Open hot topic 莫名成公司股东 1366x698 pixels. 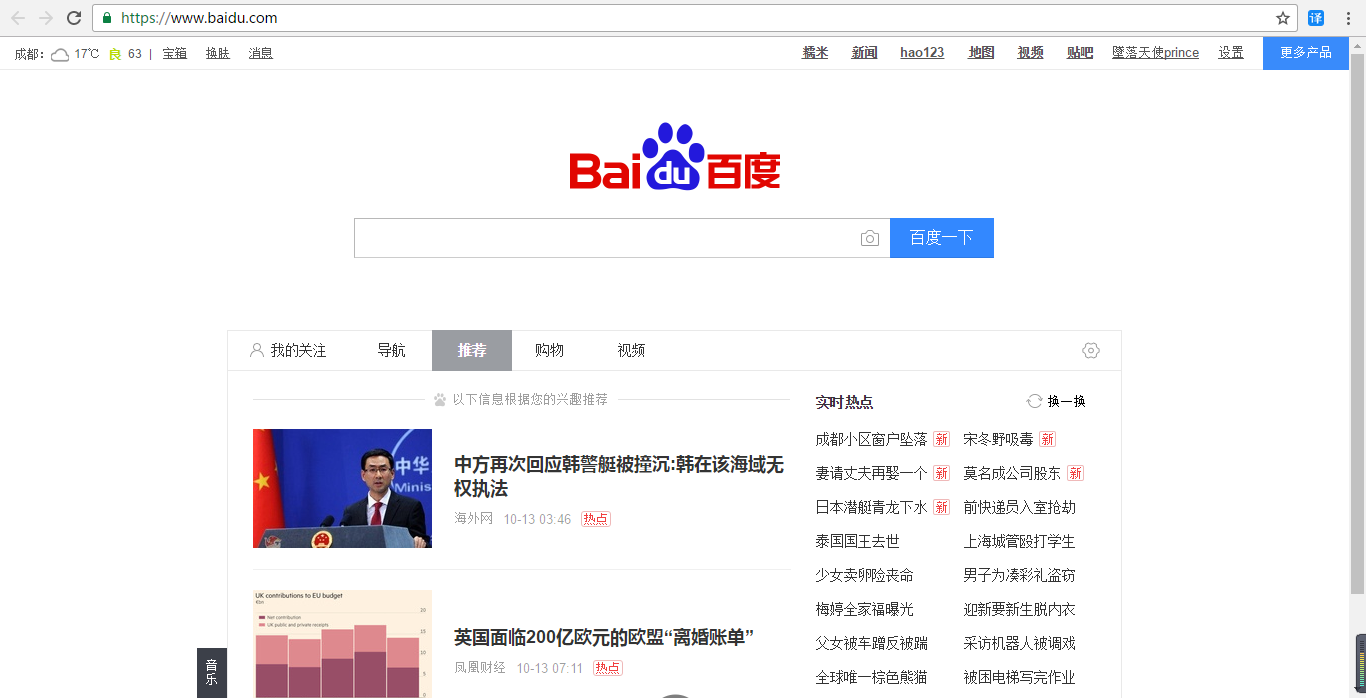click(x=1012, y=473)
